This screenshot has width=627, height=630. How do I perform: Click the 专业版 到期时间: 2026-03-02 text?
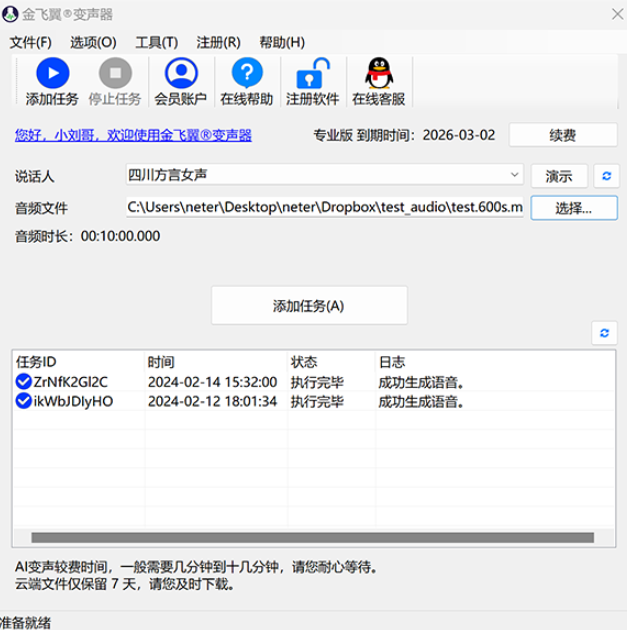coord(404,135)
